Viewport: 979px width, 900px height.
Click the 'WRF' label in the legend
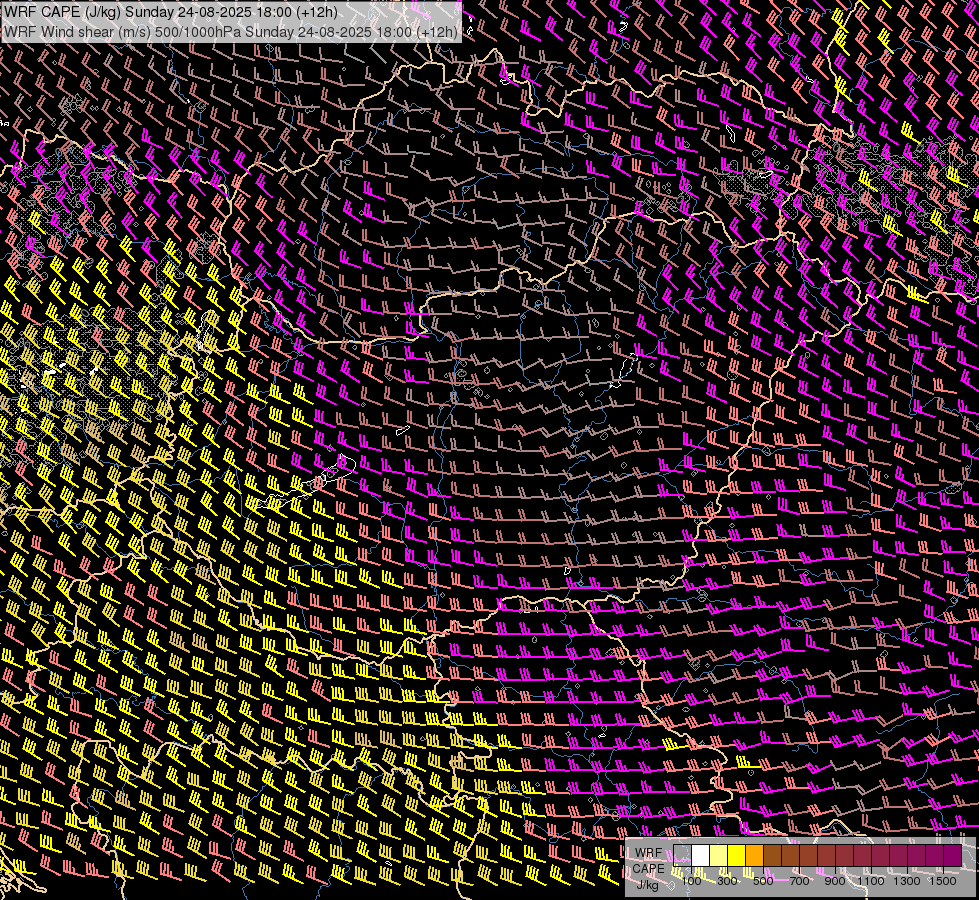click(648, 853)
